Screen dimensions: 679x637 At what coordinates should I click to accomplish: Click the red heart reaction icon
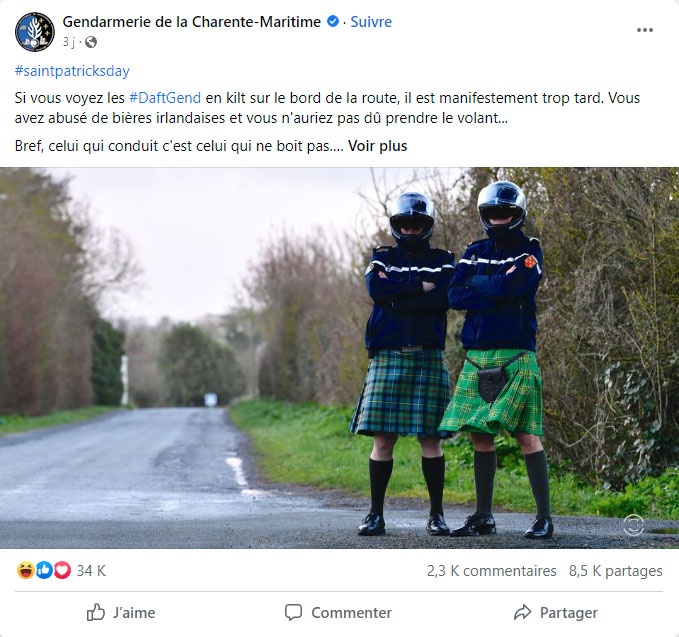pyautogui.click(x=62, y=570)
